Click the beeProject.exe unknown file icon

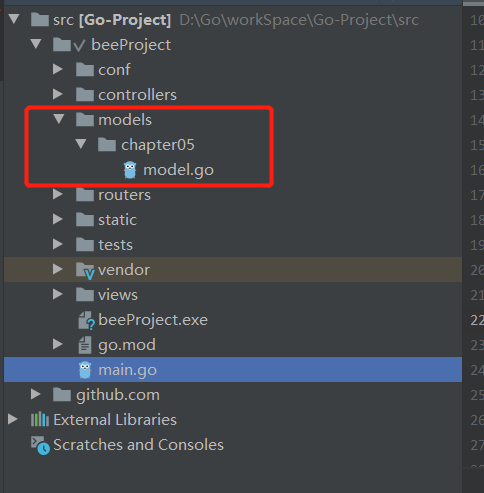pos(86,320)
